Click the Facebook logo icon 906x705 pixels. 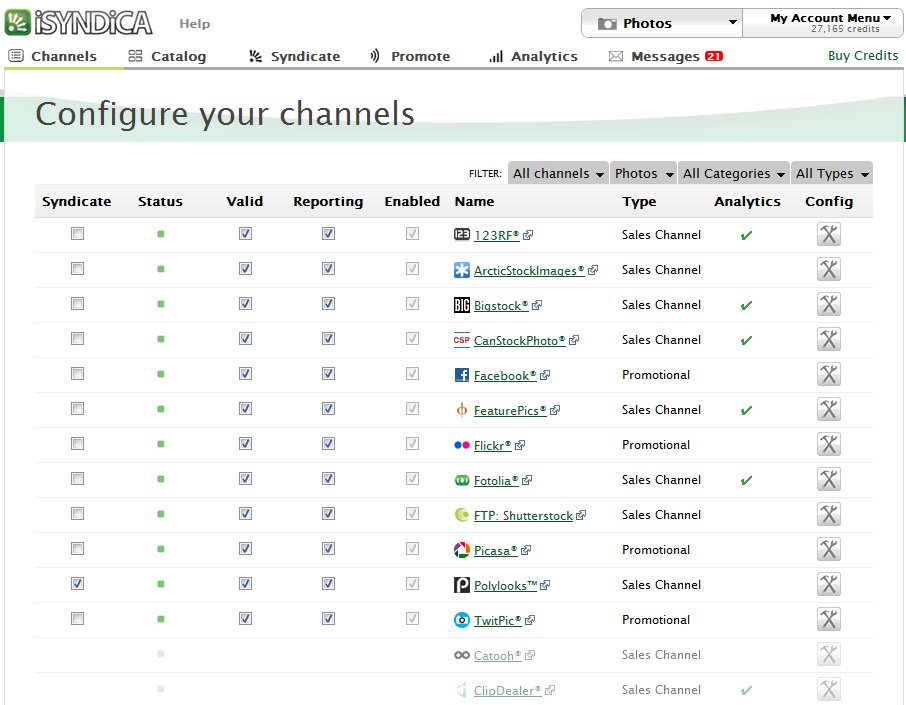(462, 375)
